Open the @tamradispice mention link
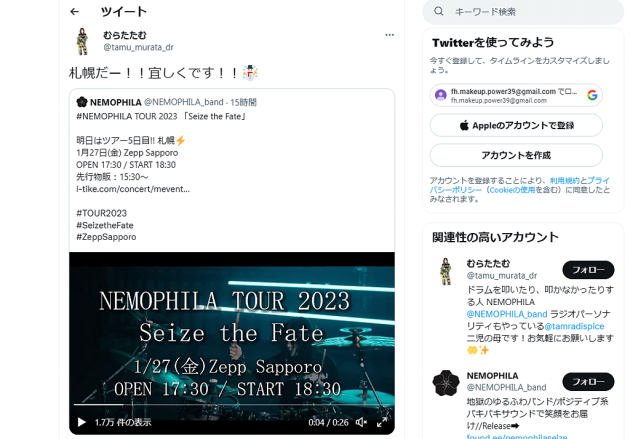 tap(574, 326)
